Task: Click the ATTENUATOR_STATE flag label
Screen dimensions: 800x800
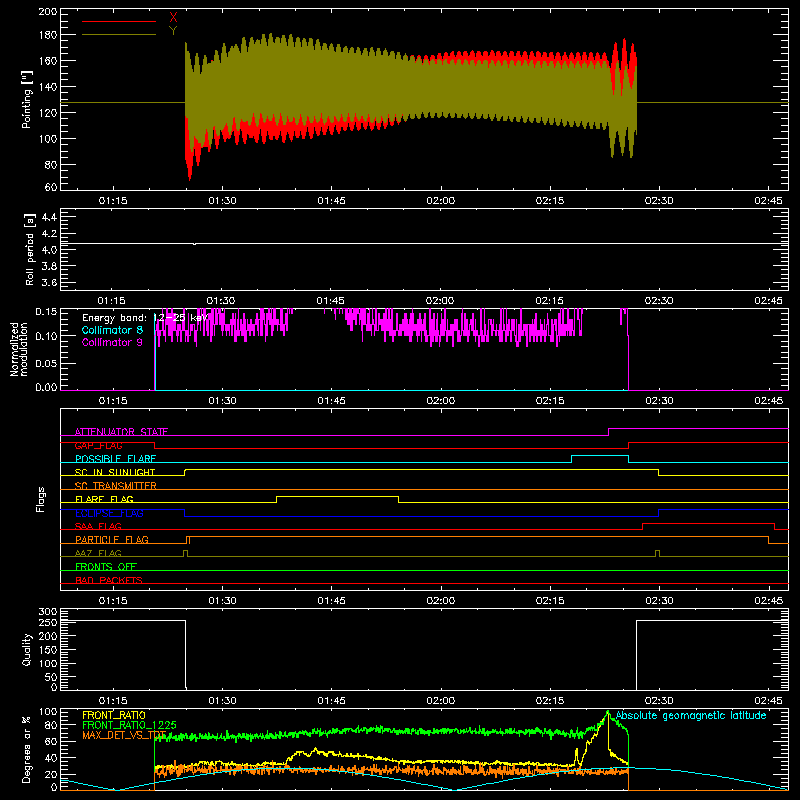Action: [121, 432]
